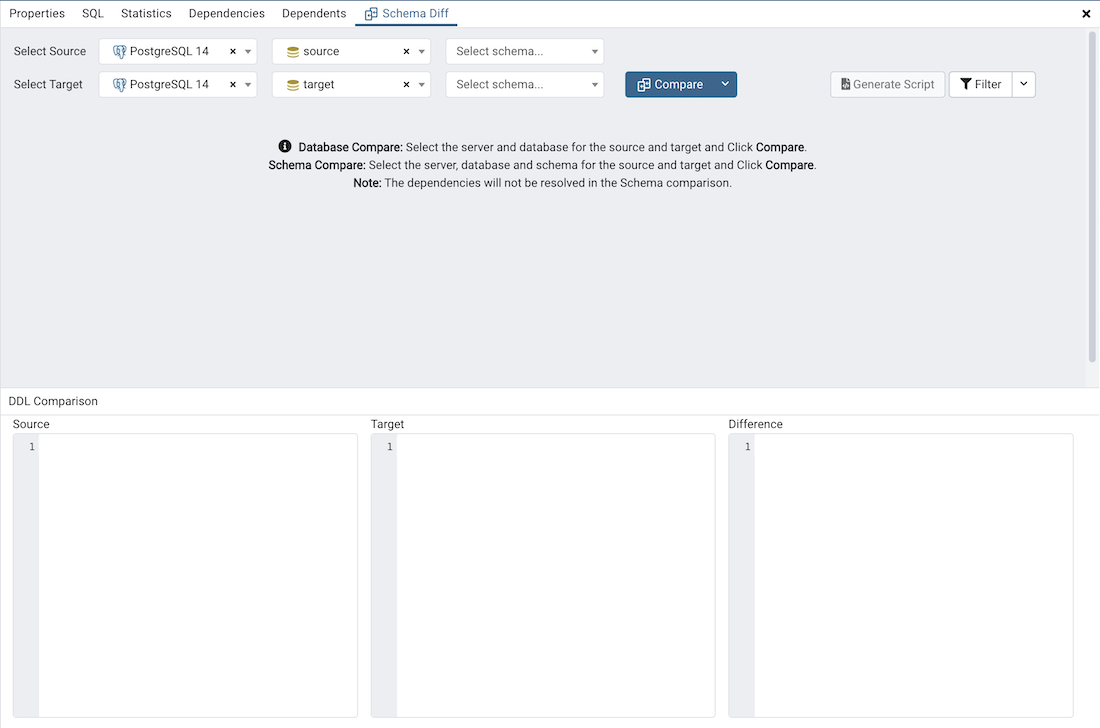Click the database icon beside source
Image resolution: width=1100 pixels, height=728 pixels.
click(x=293, y=52)
